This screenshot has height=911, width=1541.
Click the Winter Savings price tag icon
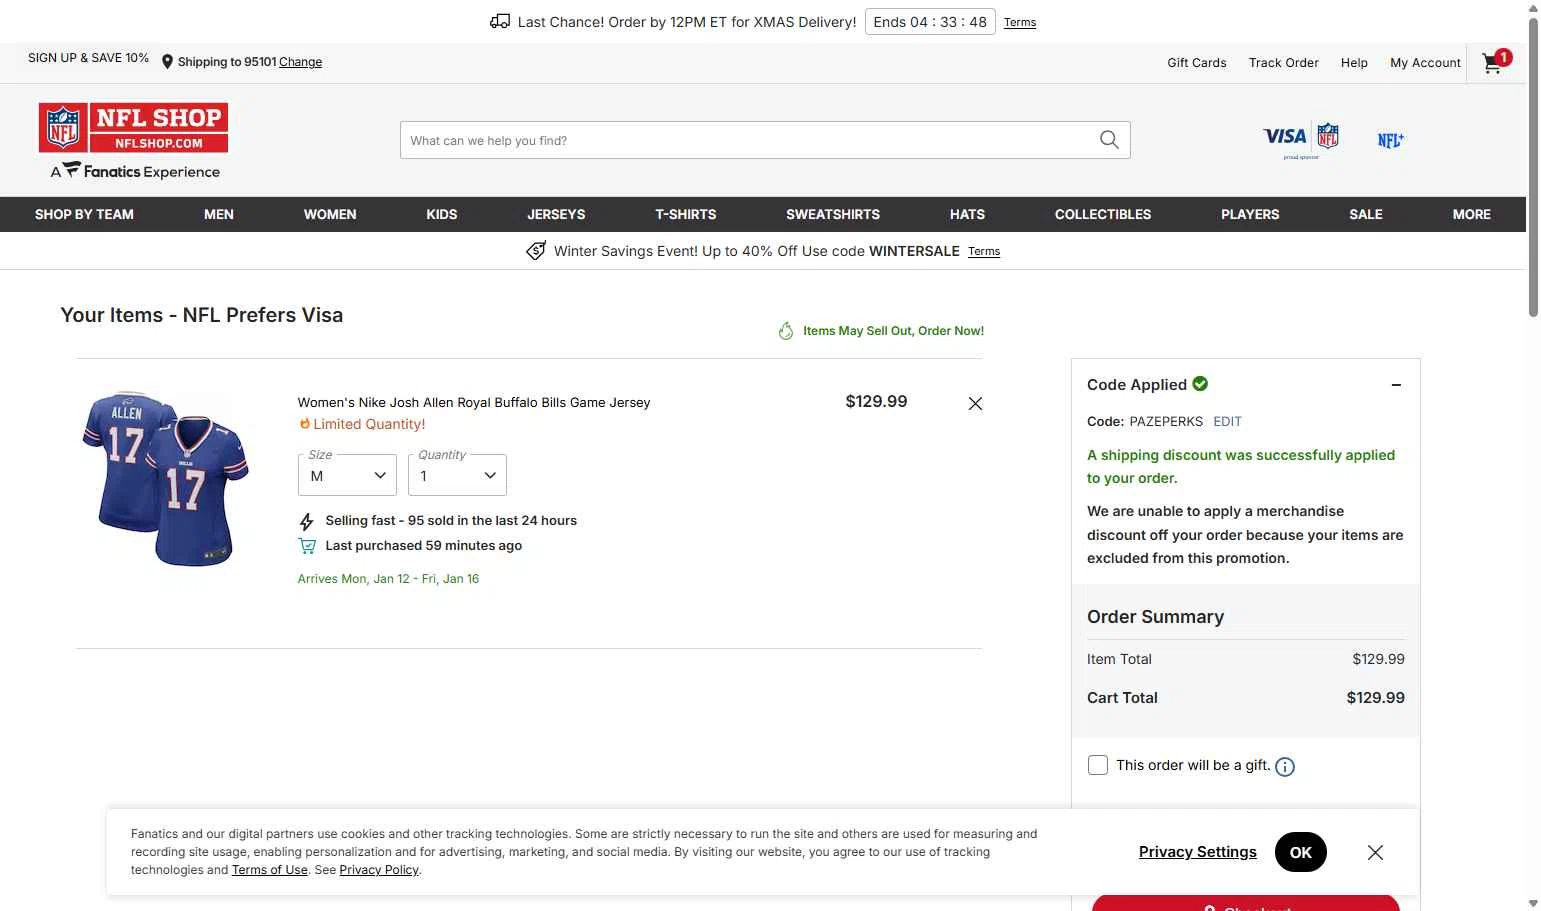[x=536, y=250]
